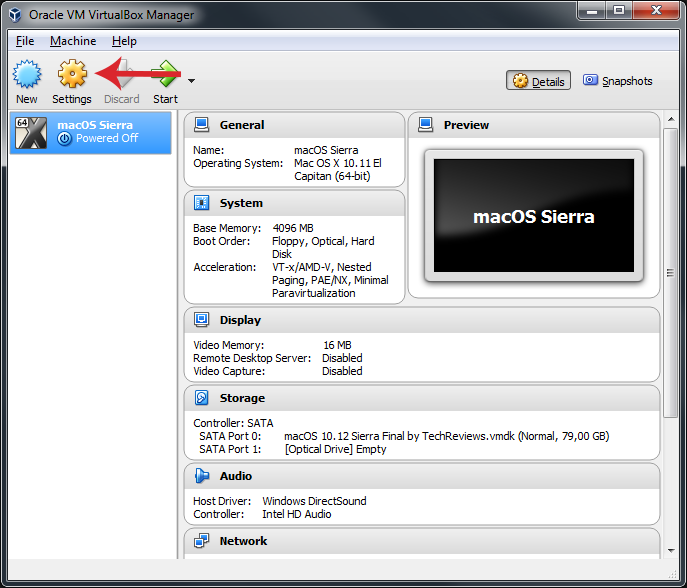Click the Remote Desktop Server Disabled value
This screenshot has height=588, width=687.
click(x=342, y=358)
